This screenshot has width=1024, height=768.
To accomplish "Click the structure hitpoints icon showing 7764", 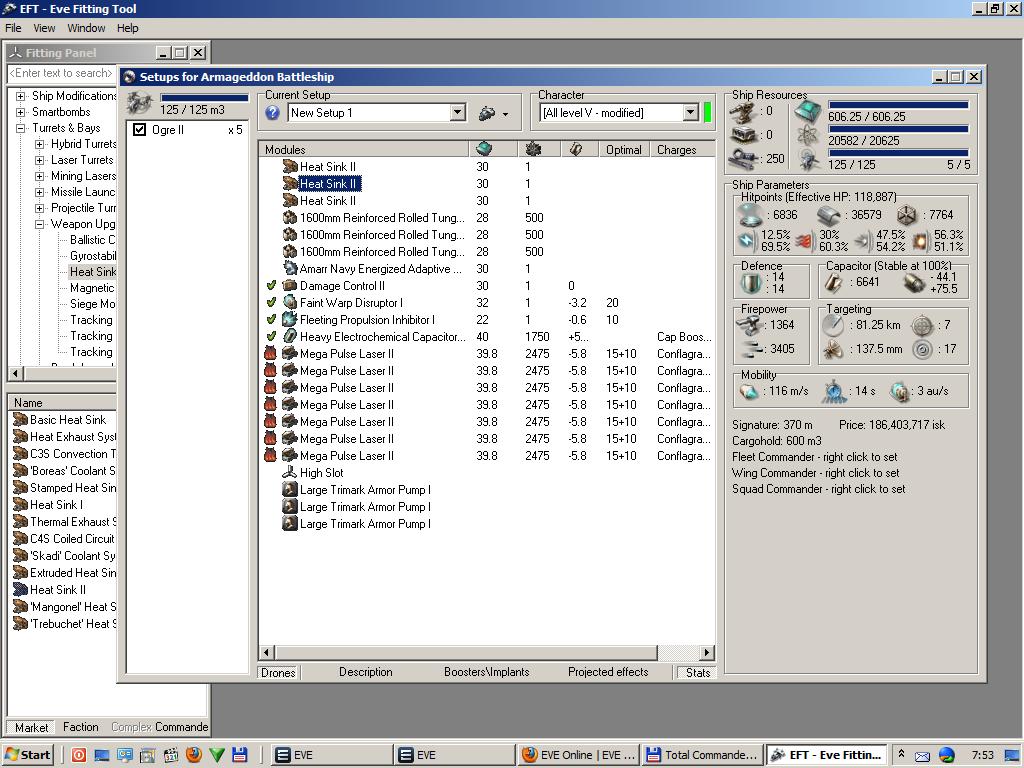I will pyautogui.click(x=906, y=215).
